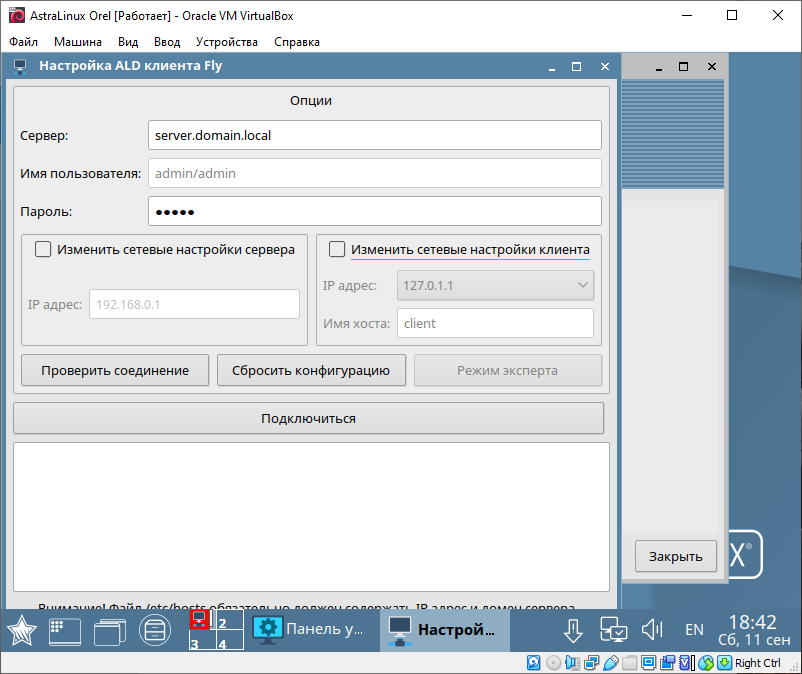Viewport: 802px width, 674px height.
Task: Show all windows with stacked-windows taskbar icon
Action: click(110, 632)
